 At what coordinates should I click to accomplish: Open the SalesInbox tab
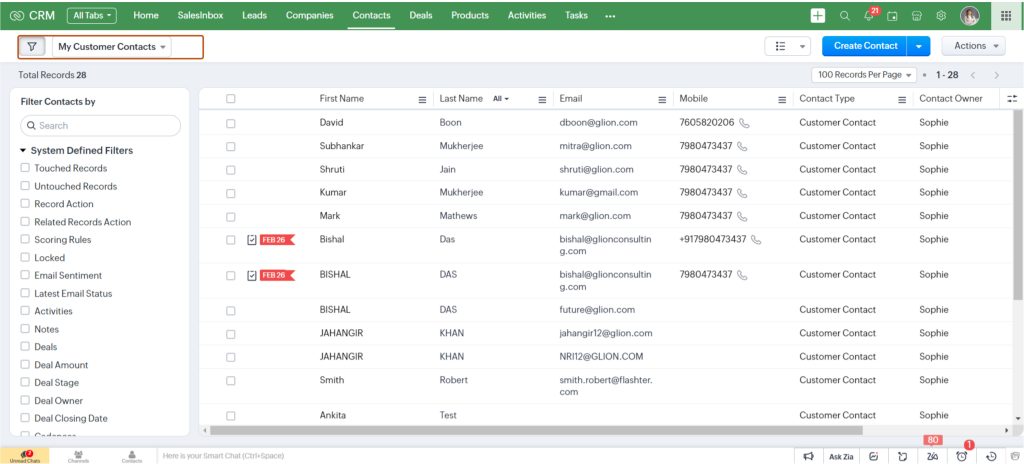[200, 16]
